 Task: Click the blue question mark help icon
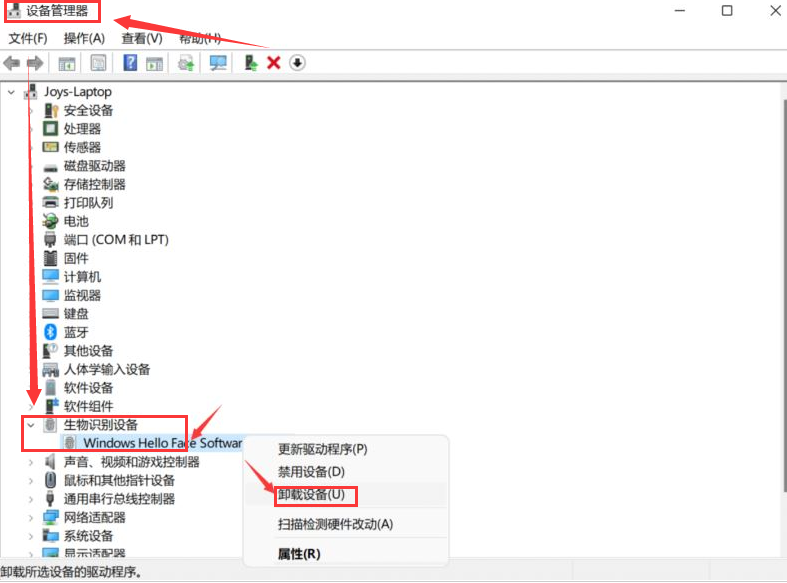[130, 63]
